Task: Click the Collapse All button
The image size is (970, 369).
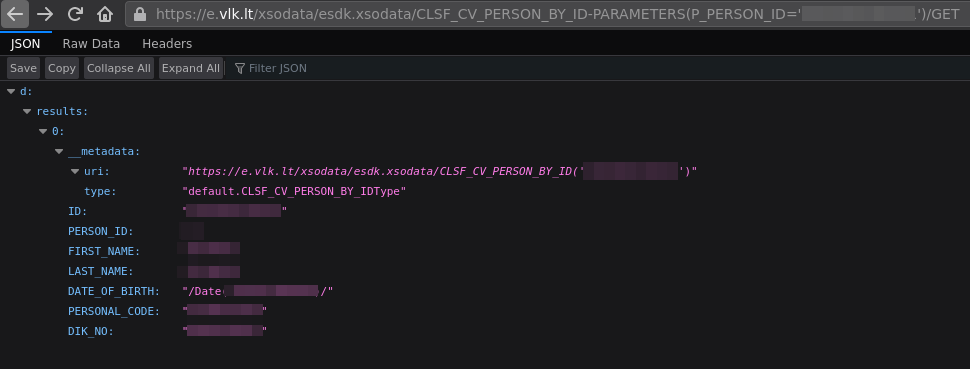Action: [119, 68]
